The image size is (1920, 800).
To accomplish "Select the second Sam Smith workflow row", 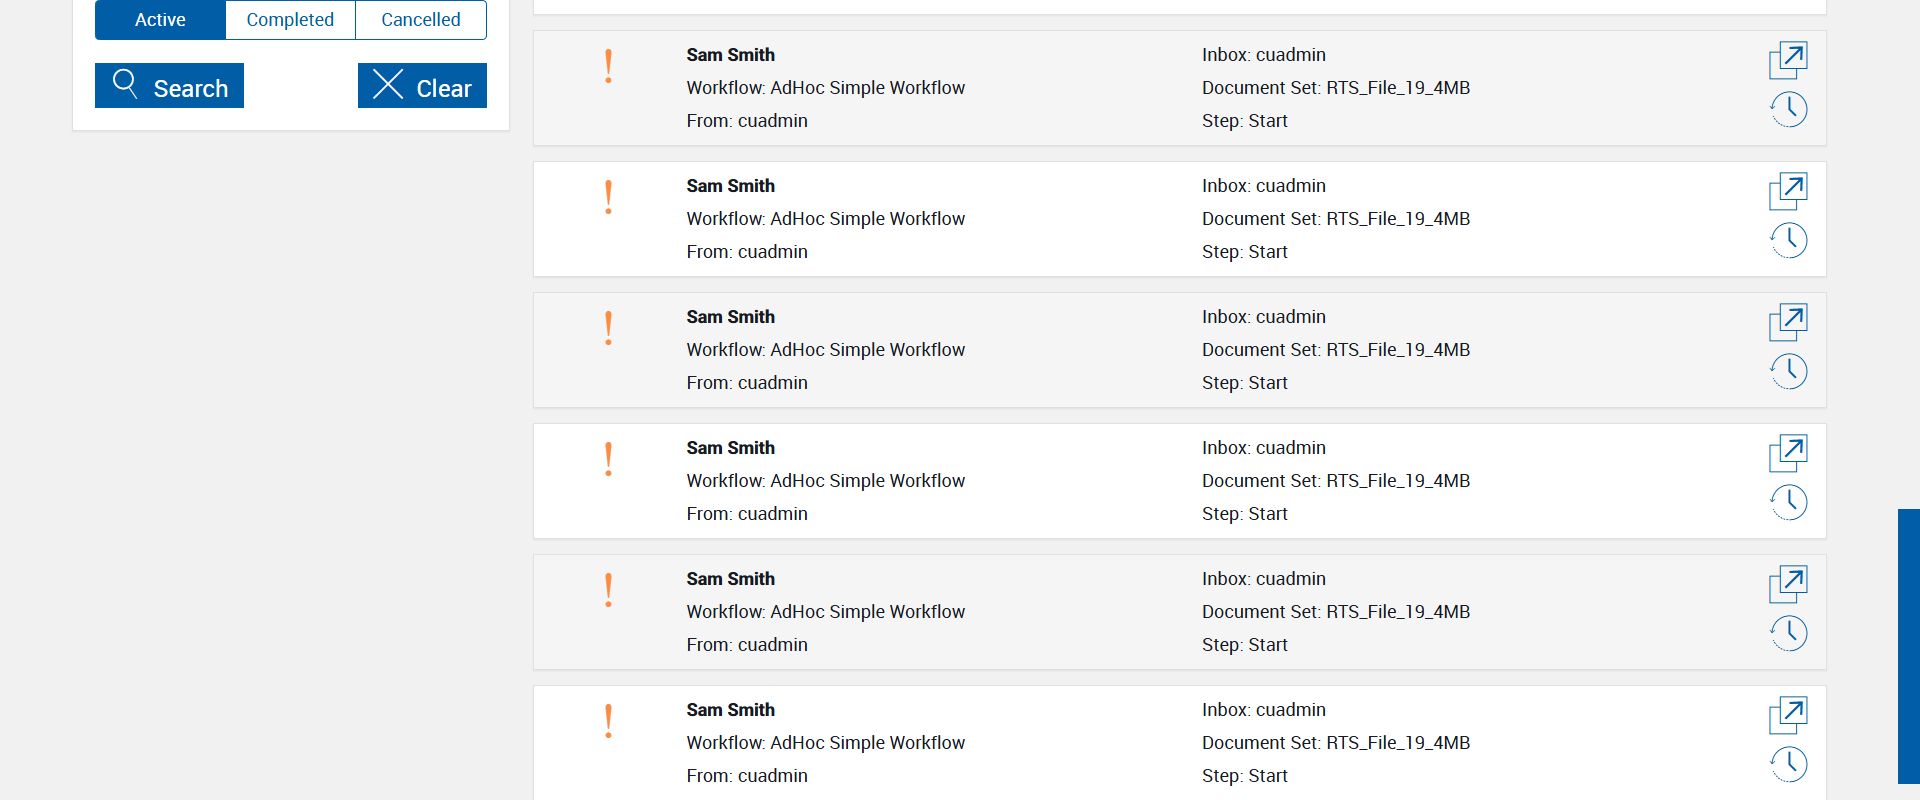I will pos(1000,219).
